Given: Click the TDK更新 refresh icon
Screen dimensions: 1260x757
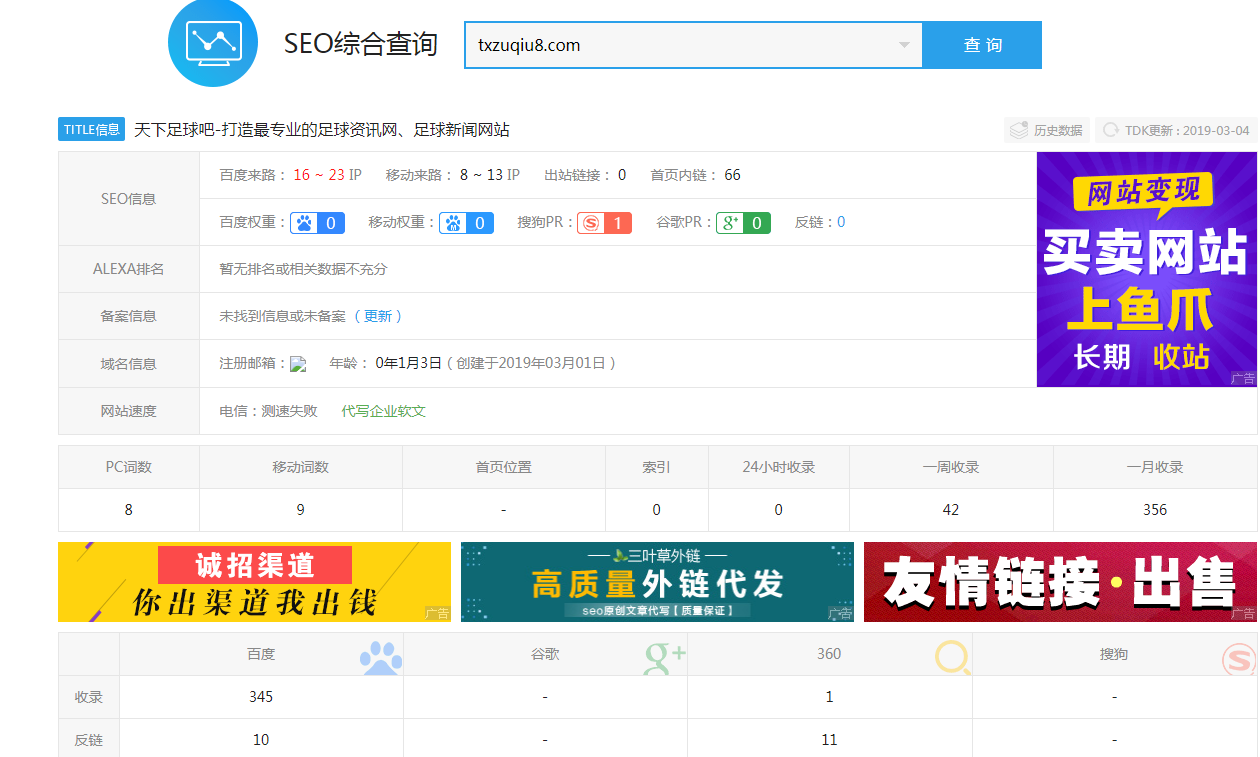Looking at the screenshot, I should pos(1110,130).
